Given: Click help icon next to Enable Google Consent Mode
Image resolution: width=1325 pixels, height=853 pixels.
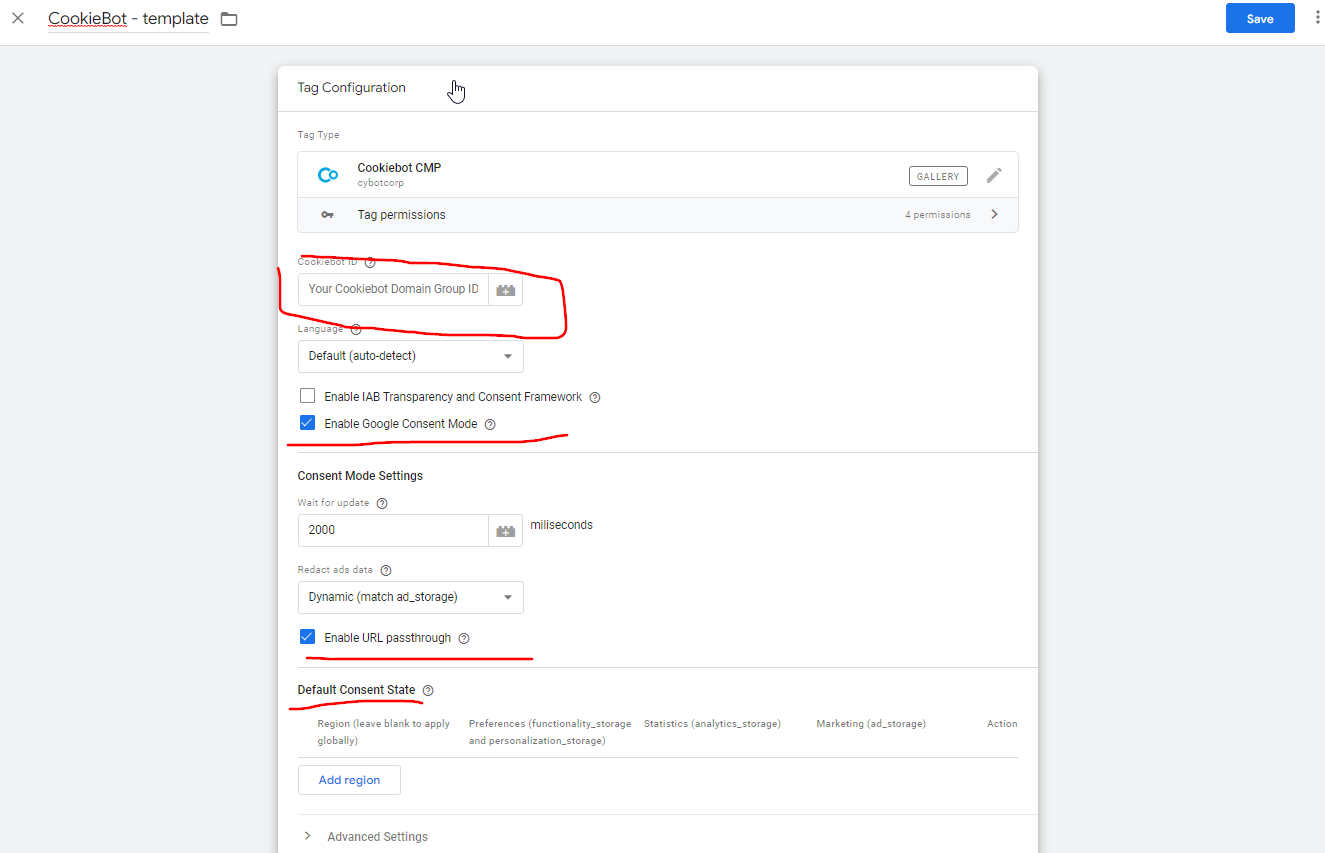Looking at the screenshot, I should pyautogui.click(x=490, y=424).
